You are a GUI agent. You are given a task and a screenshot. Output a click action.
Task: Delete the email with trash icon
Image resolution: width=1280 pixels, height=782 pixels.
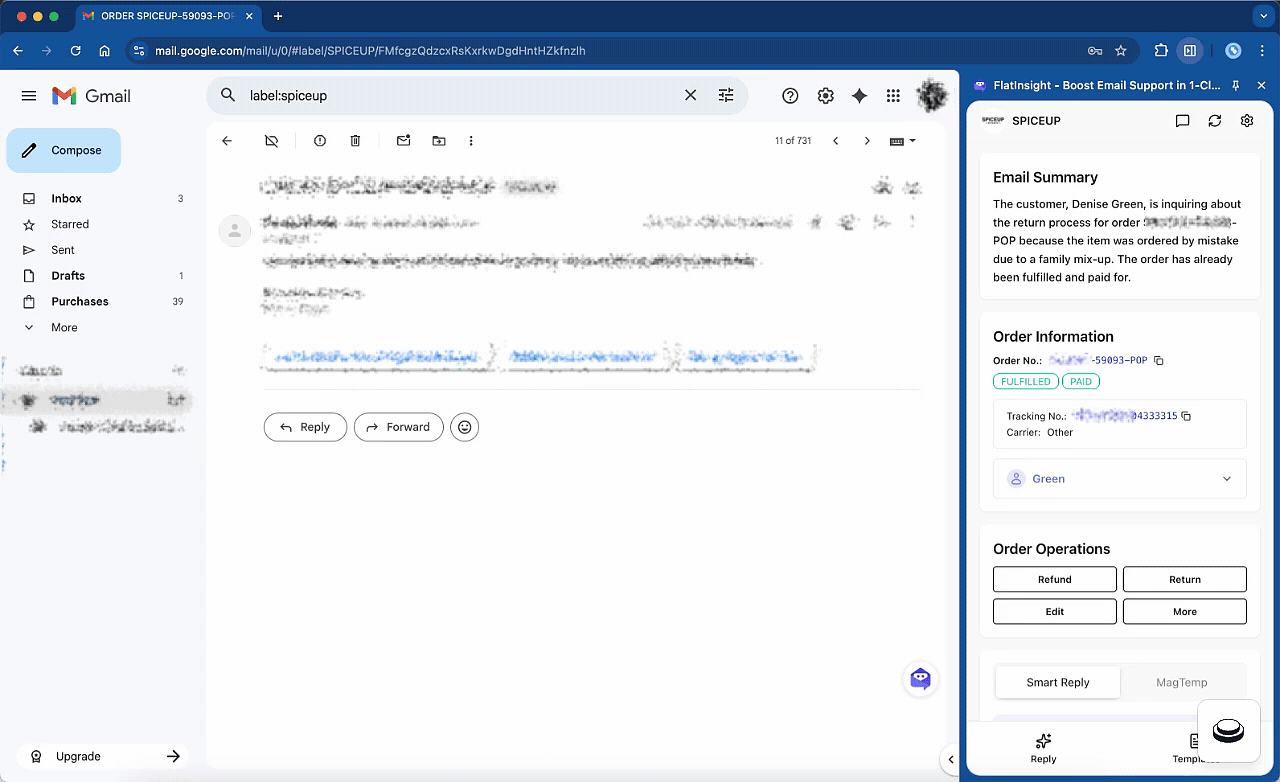click(x=355, y=141)
